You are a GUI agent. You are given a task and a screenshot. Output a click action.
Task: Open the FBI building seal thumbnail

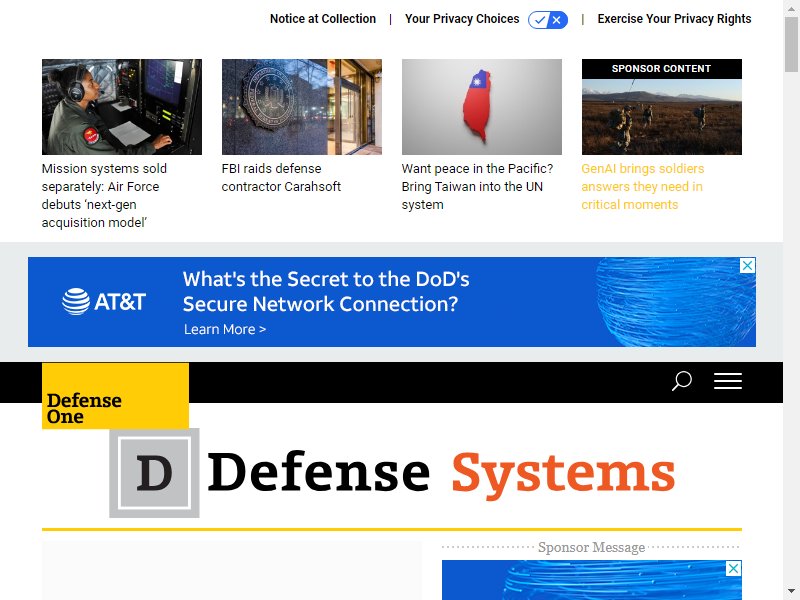tap(302, 107)
